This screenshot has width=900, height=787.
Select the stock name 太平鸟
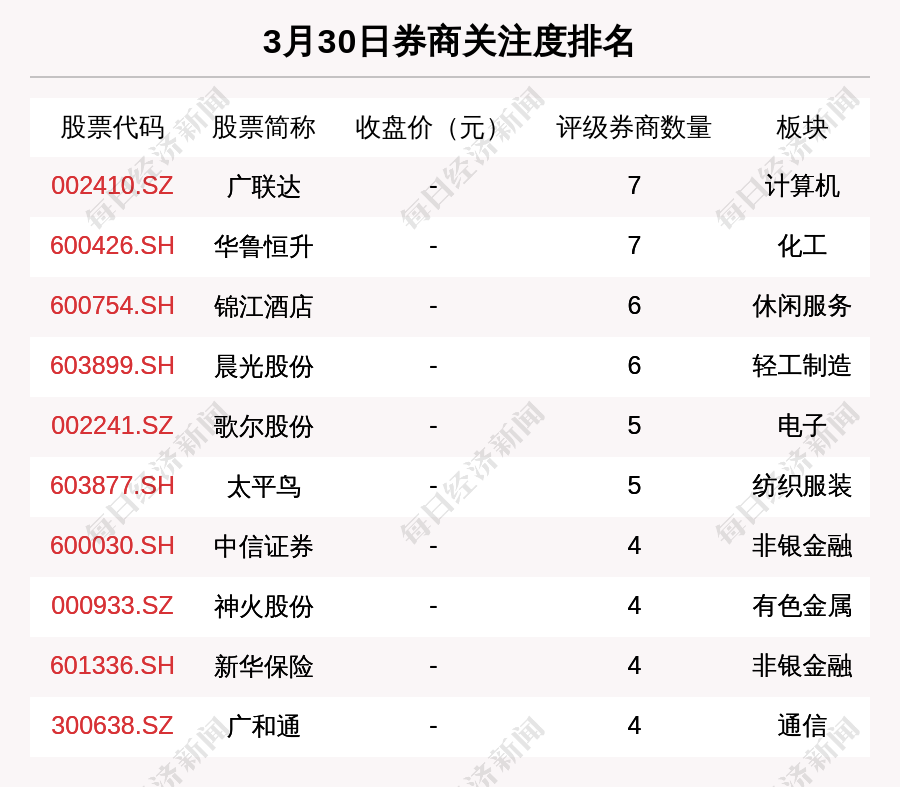tap(263, 486)
